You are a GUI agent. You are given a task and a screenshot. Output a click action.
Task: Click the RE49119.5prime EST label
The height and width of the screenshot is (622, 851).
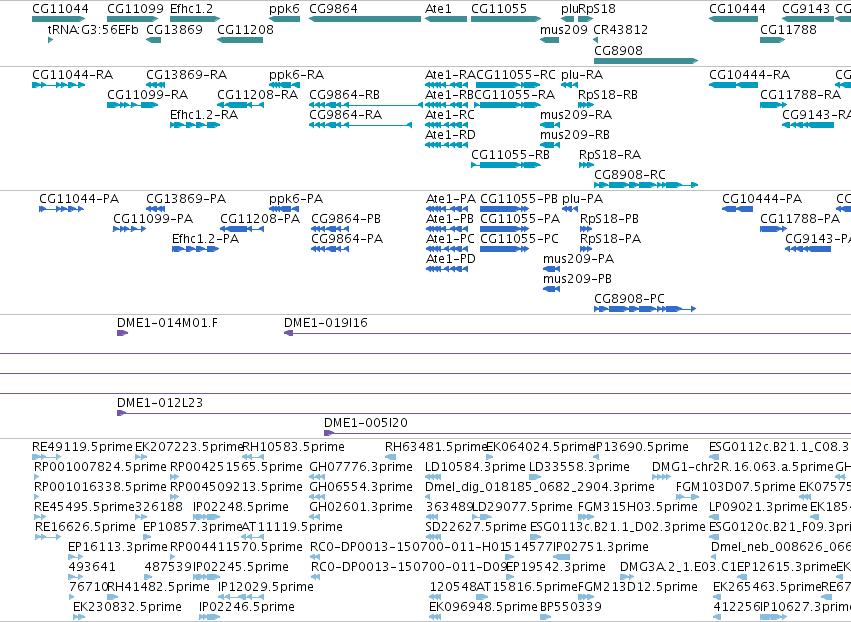82,447
